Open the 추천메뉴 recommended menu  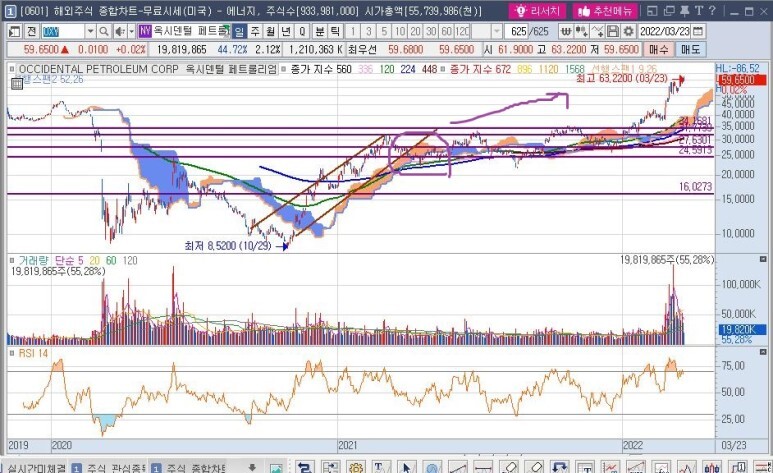click(x=605, y=10)
